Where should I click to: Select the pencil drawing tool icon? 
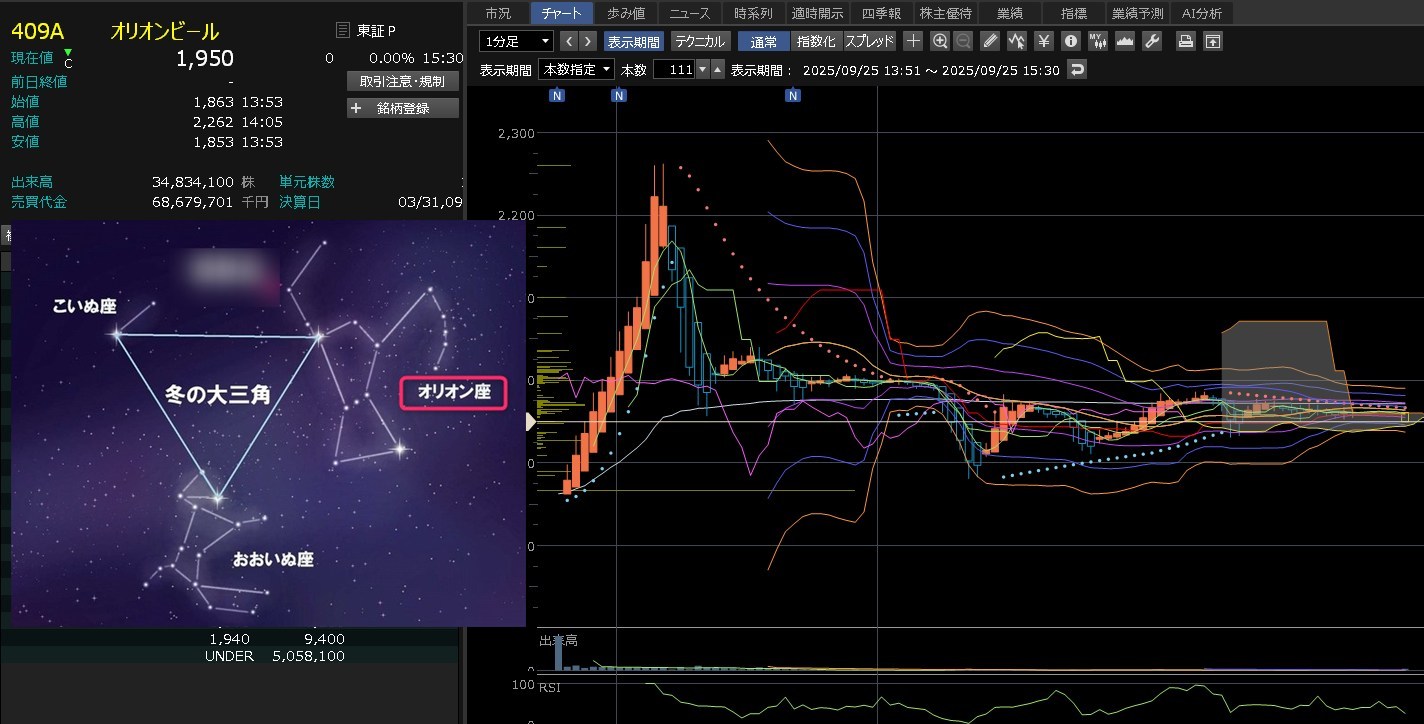tap(990, 41)
